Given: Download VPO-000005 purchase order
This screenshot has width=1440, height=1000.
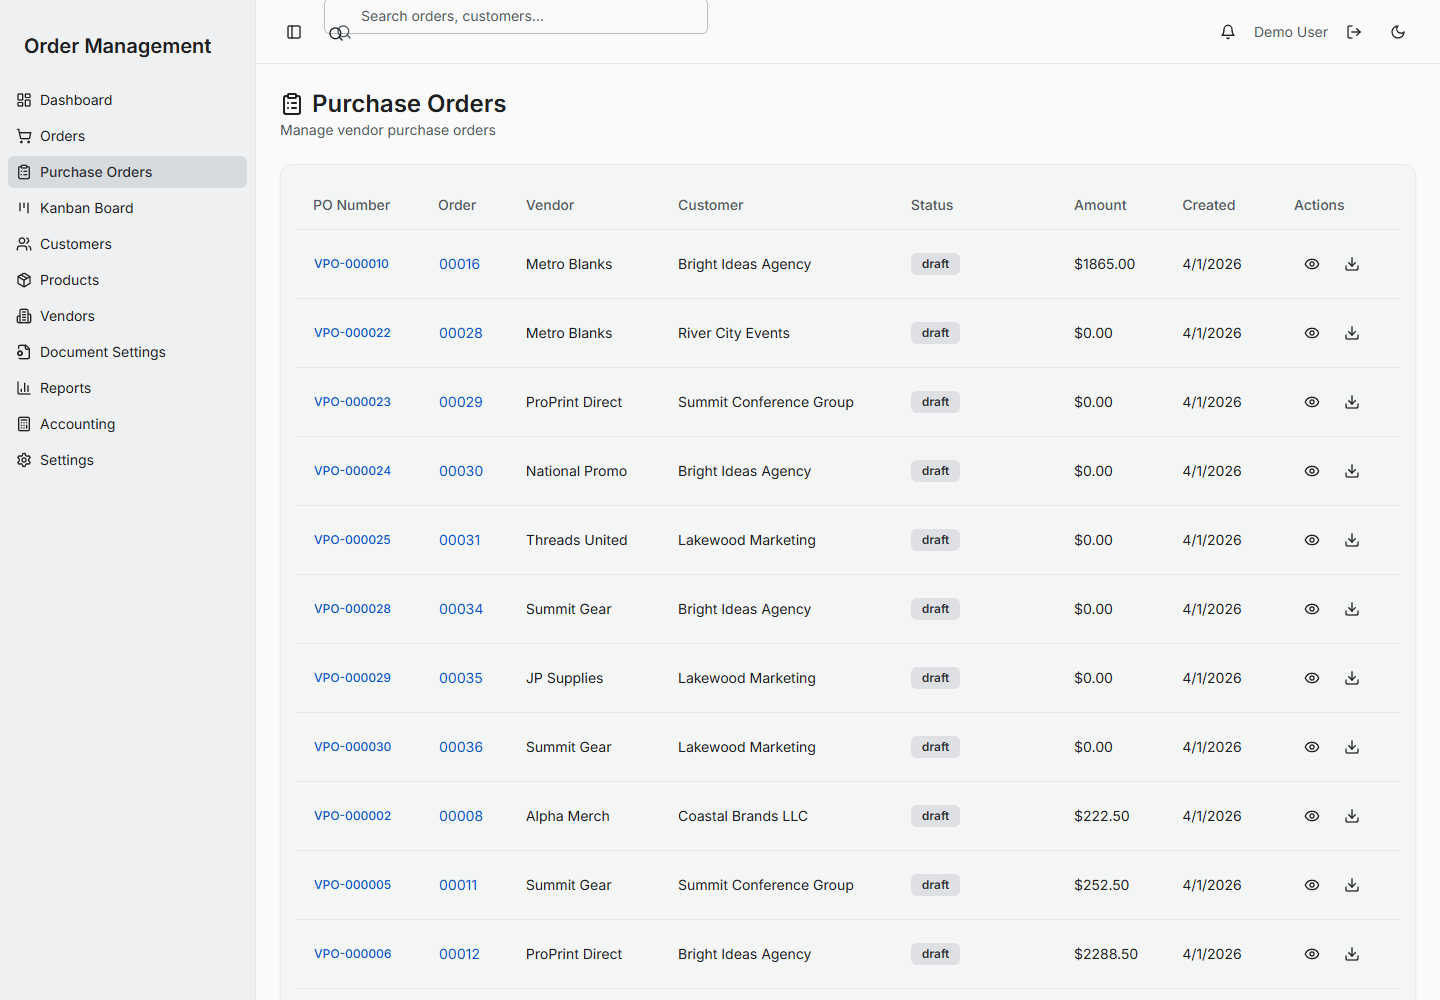Looking at the screenshot, I should click(x=1352, y=885).
